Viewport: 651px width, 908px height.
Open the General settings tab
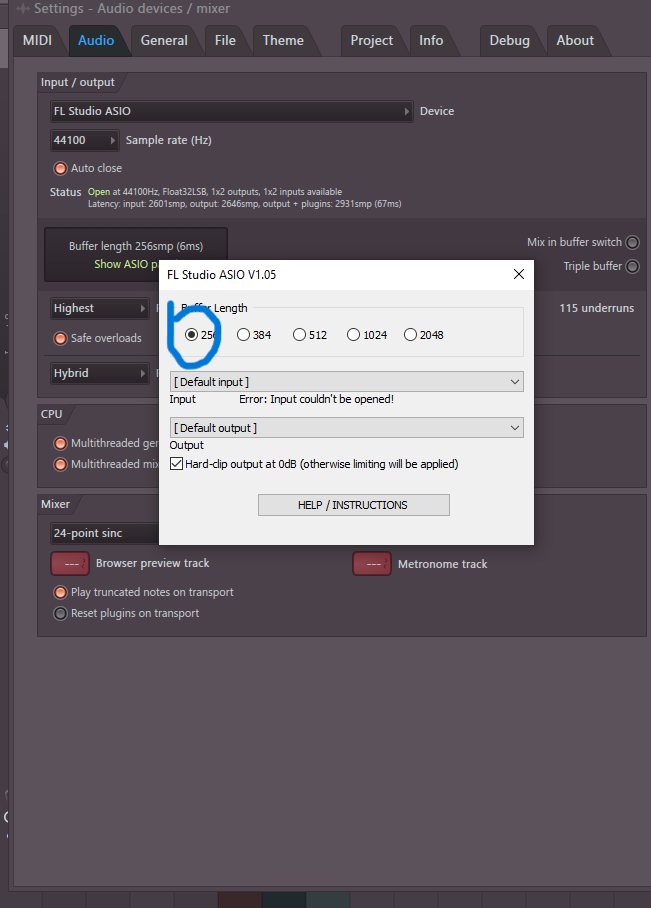164,41
